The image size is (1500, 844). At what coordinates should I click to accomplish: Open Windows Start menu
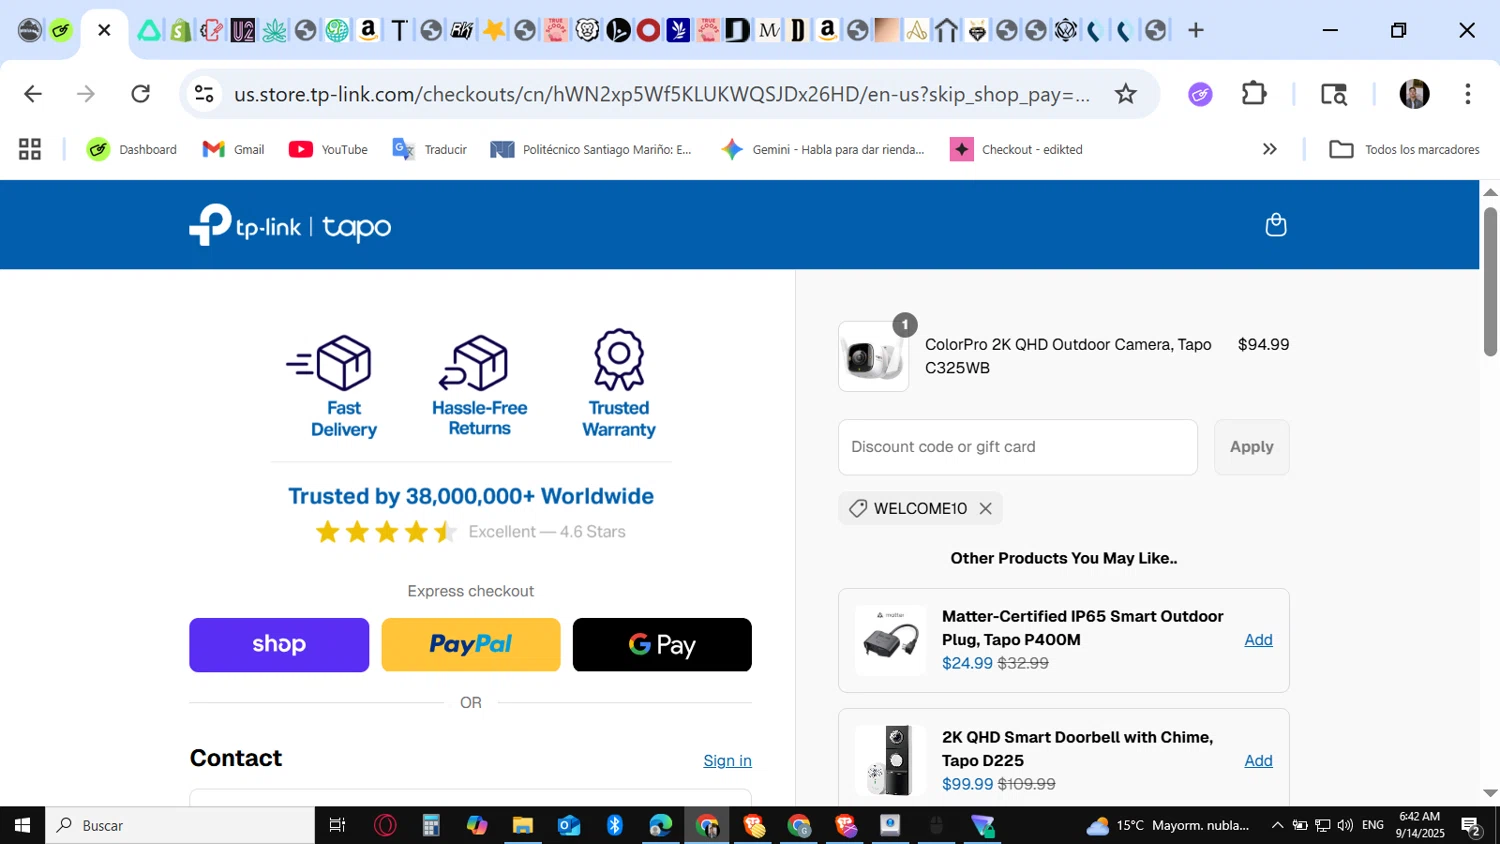tap(22, 825)
